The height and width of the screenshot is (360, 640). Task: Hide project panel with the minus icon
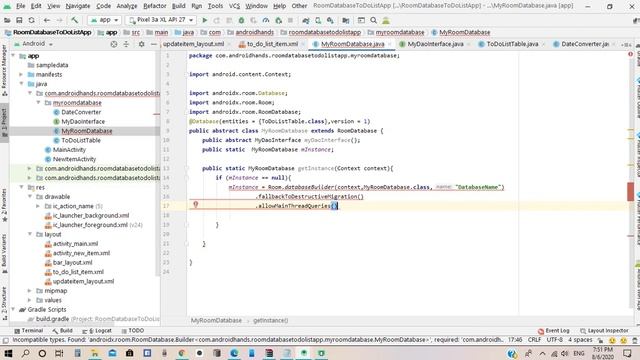pyautogui.click(x=153, y=44)
